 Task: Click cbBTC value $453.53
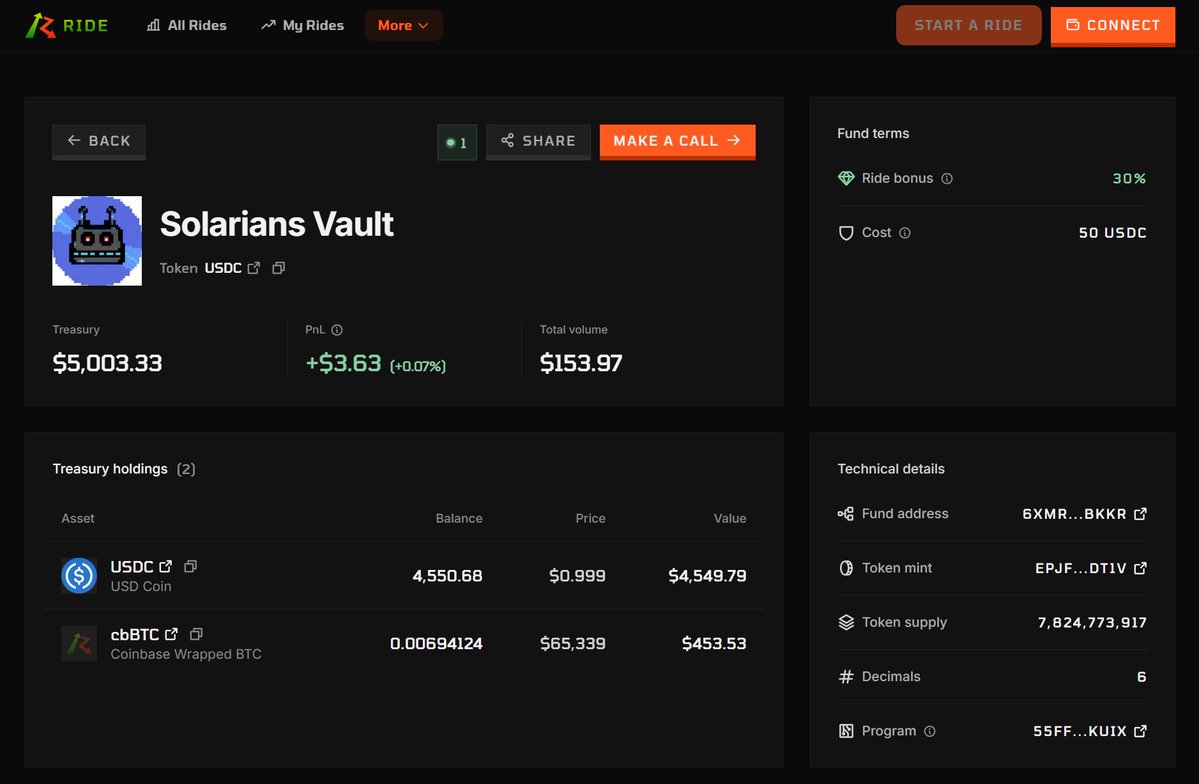coord(713,643)
